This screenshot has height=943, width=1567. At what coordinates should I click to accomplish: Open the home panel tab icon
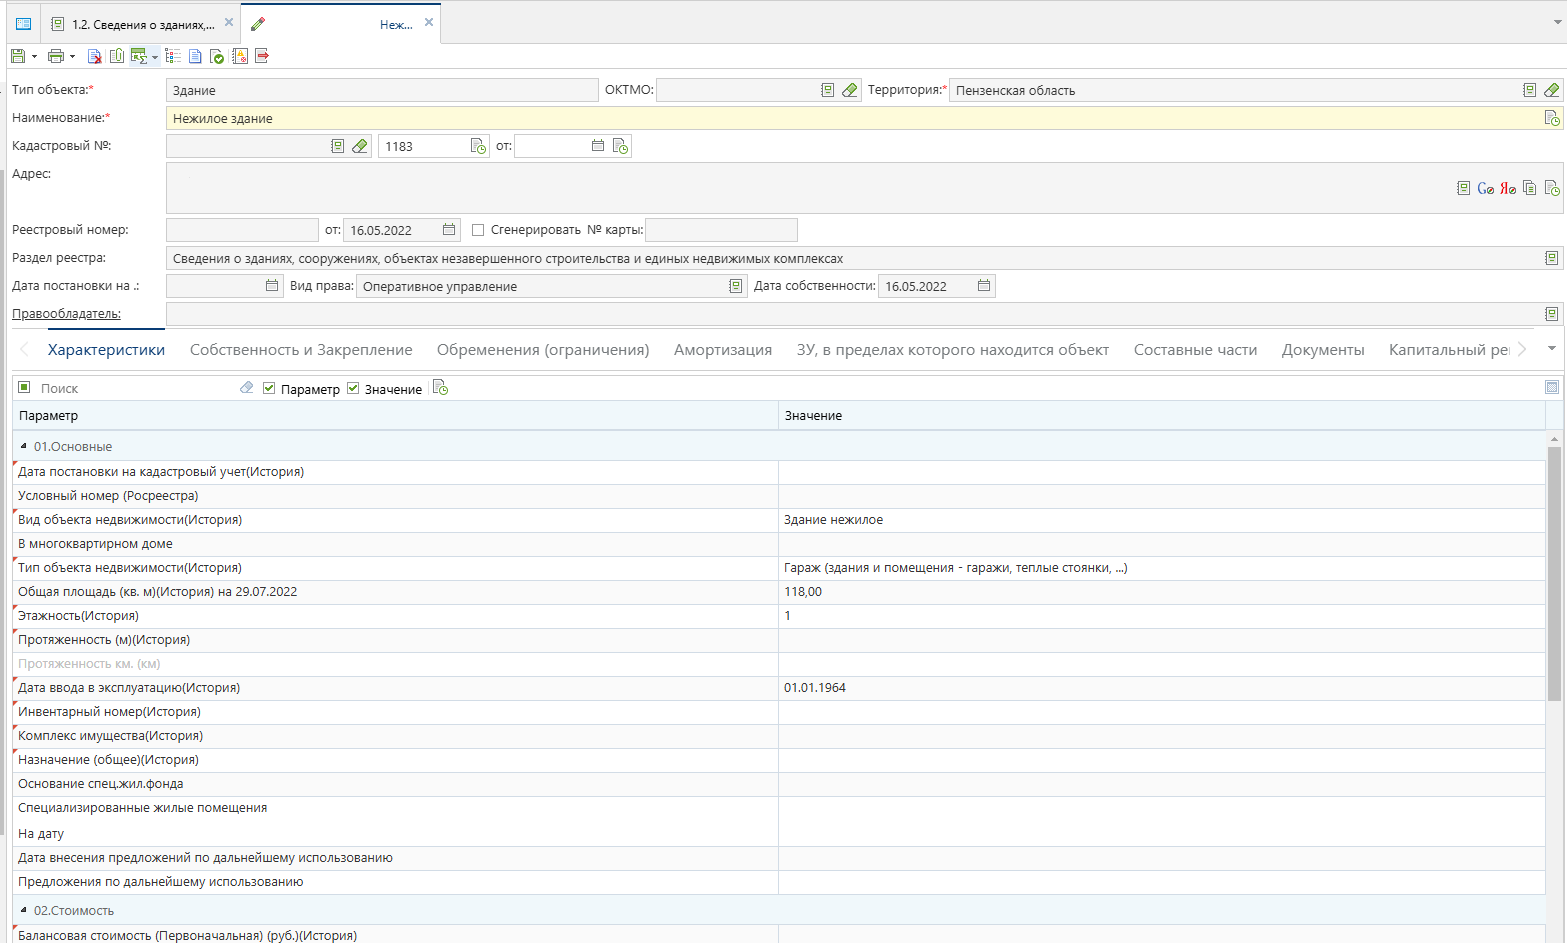pos(23,24)
